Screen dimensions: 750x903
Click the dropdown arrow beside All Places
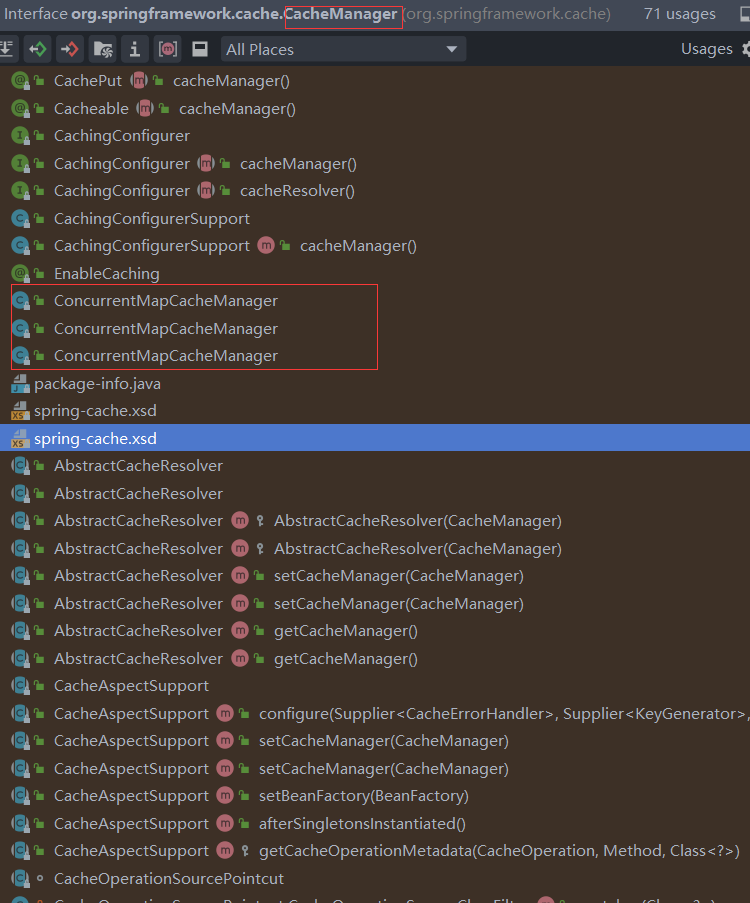click(x=452, y=50)
